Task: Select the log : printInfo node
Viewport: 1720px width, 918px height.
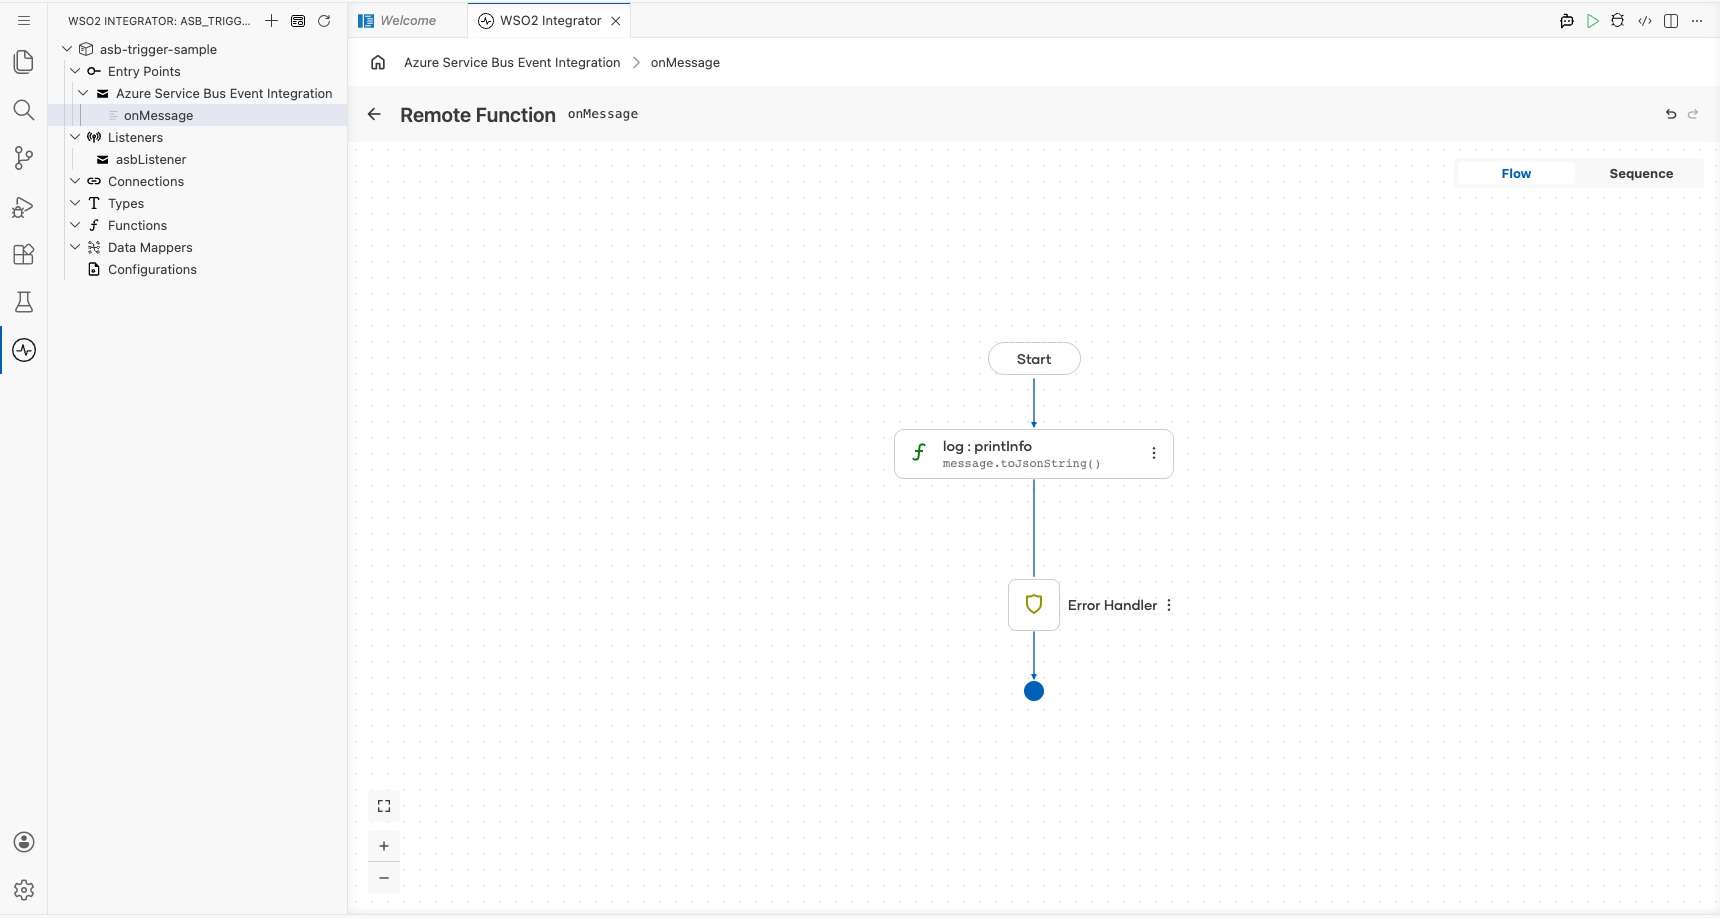Action: click(x=1034, y=454)
